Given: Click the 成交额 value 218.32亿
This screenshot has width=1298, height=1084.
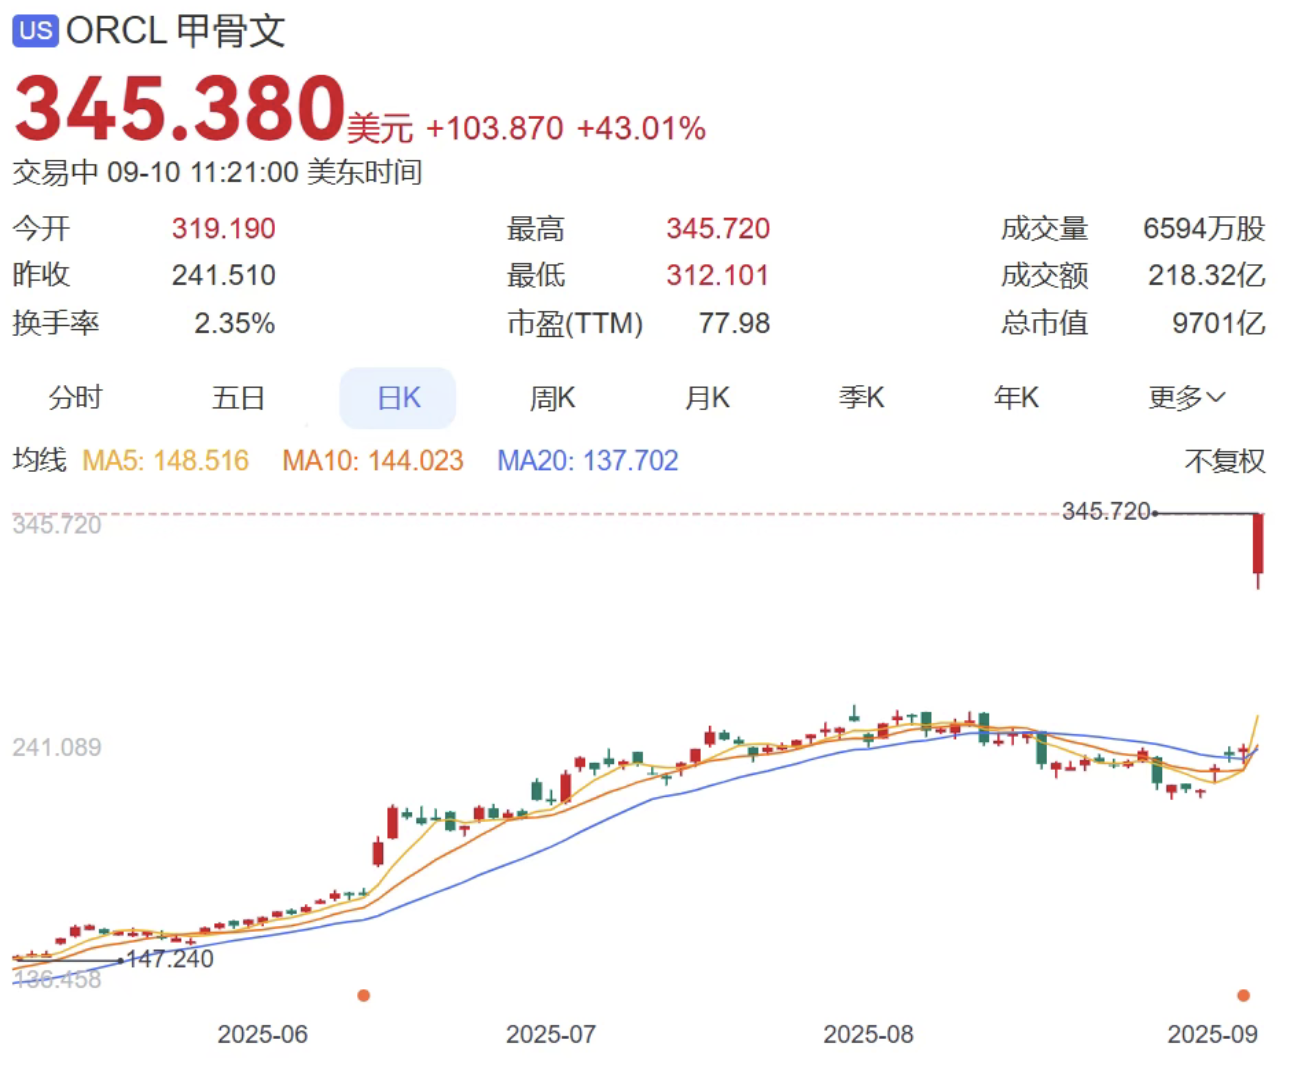Looking at the screenshot, I should click(1206, 275).
